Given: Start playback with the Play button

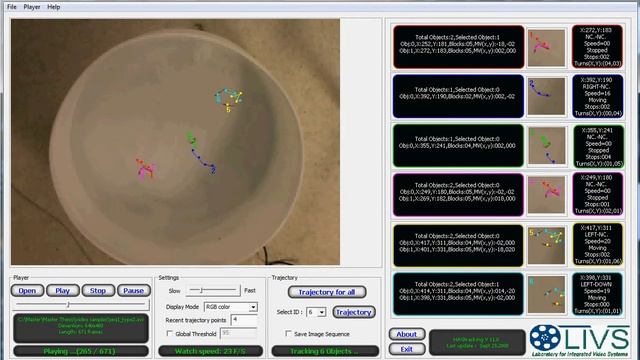Looking at the screenshot, I should point(62,291).
